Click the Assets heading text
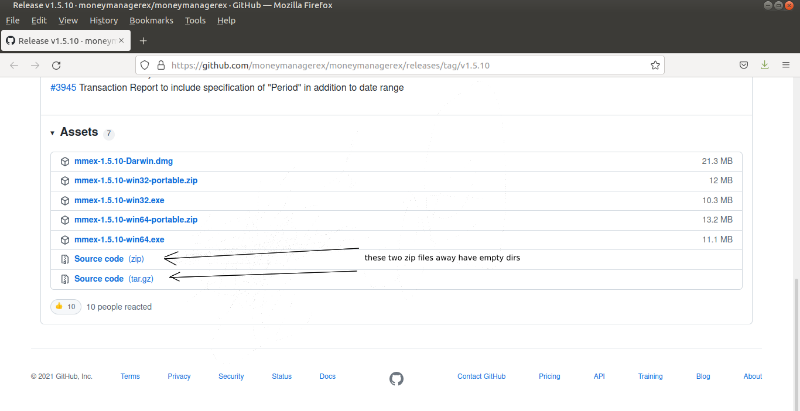 point(79,132)
